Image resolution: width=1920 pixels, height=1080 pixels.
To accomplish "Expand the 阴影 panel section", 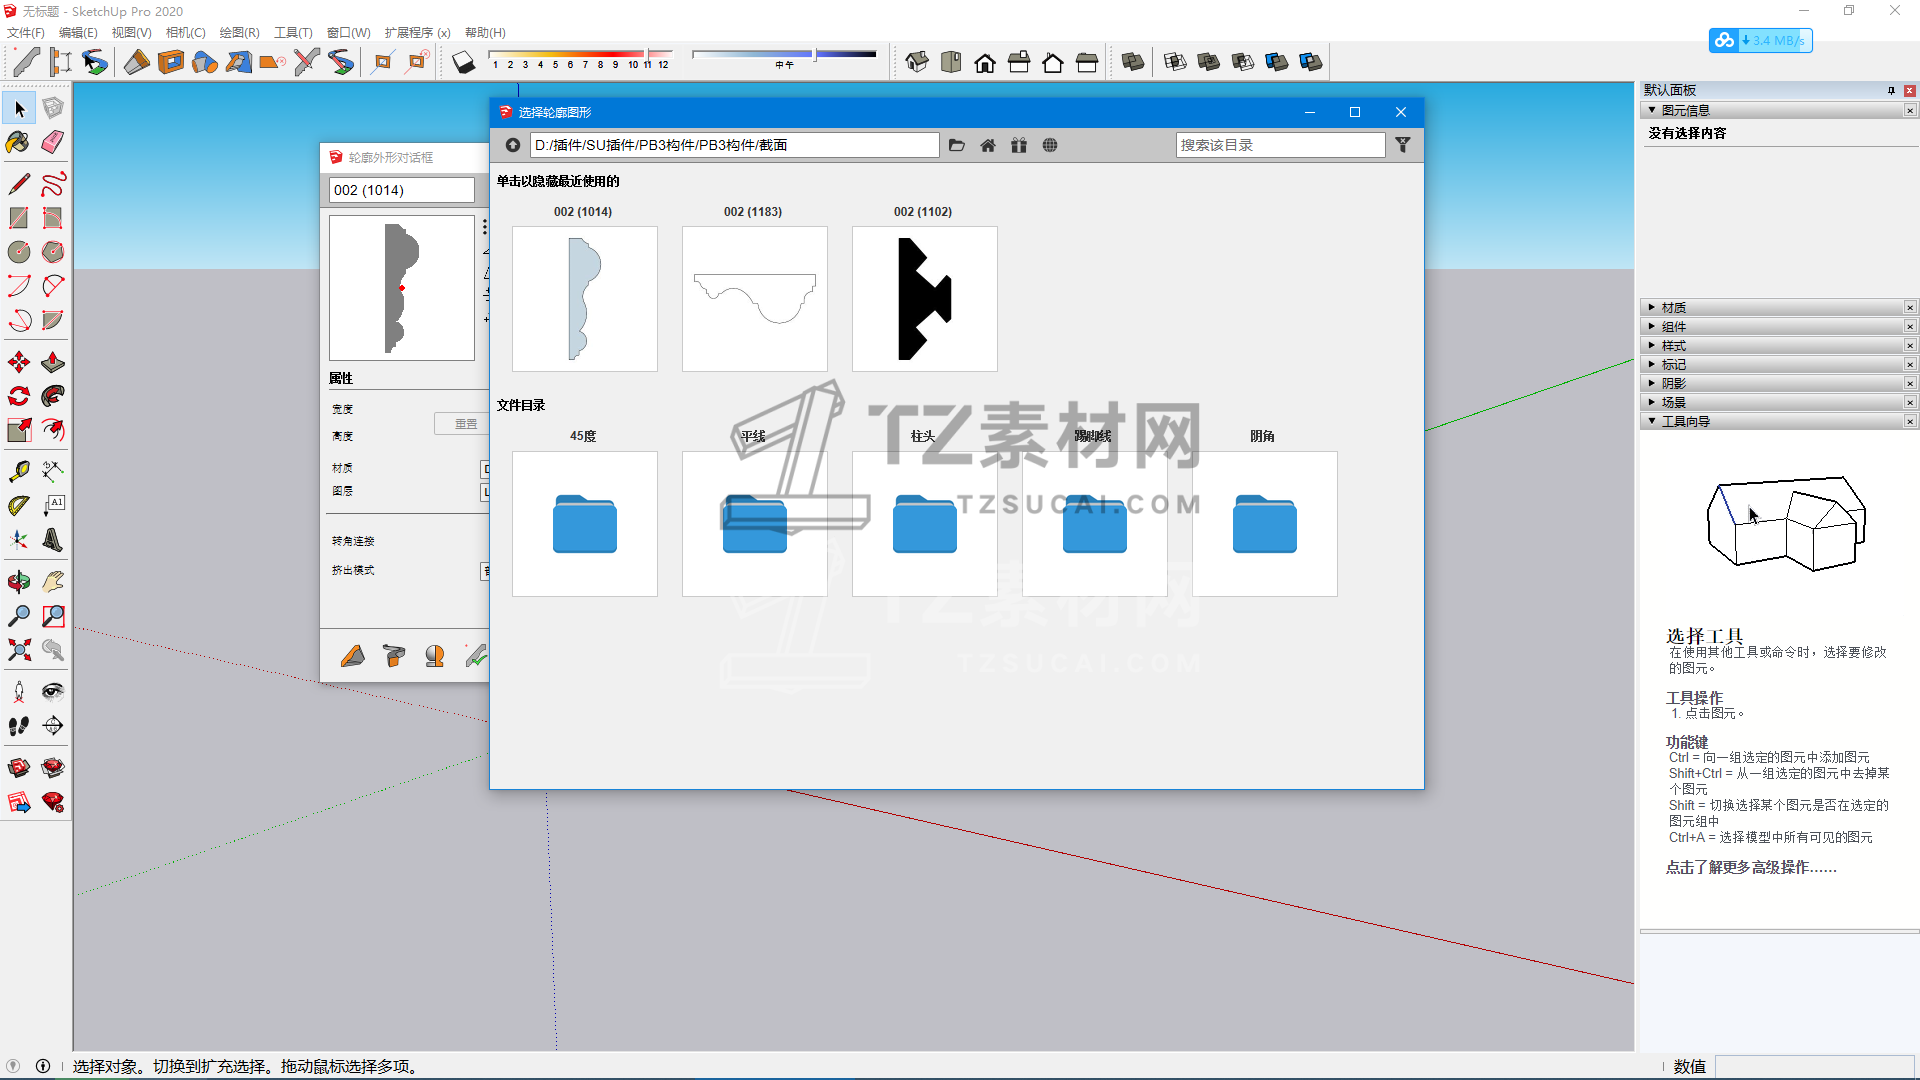I will pyautogui.click(x=1674, y=384).
